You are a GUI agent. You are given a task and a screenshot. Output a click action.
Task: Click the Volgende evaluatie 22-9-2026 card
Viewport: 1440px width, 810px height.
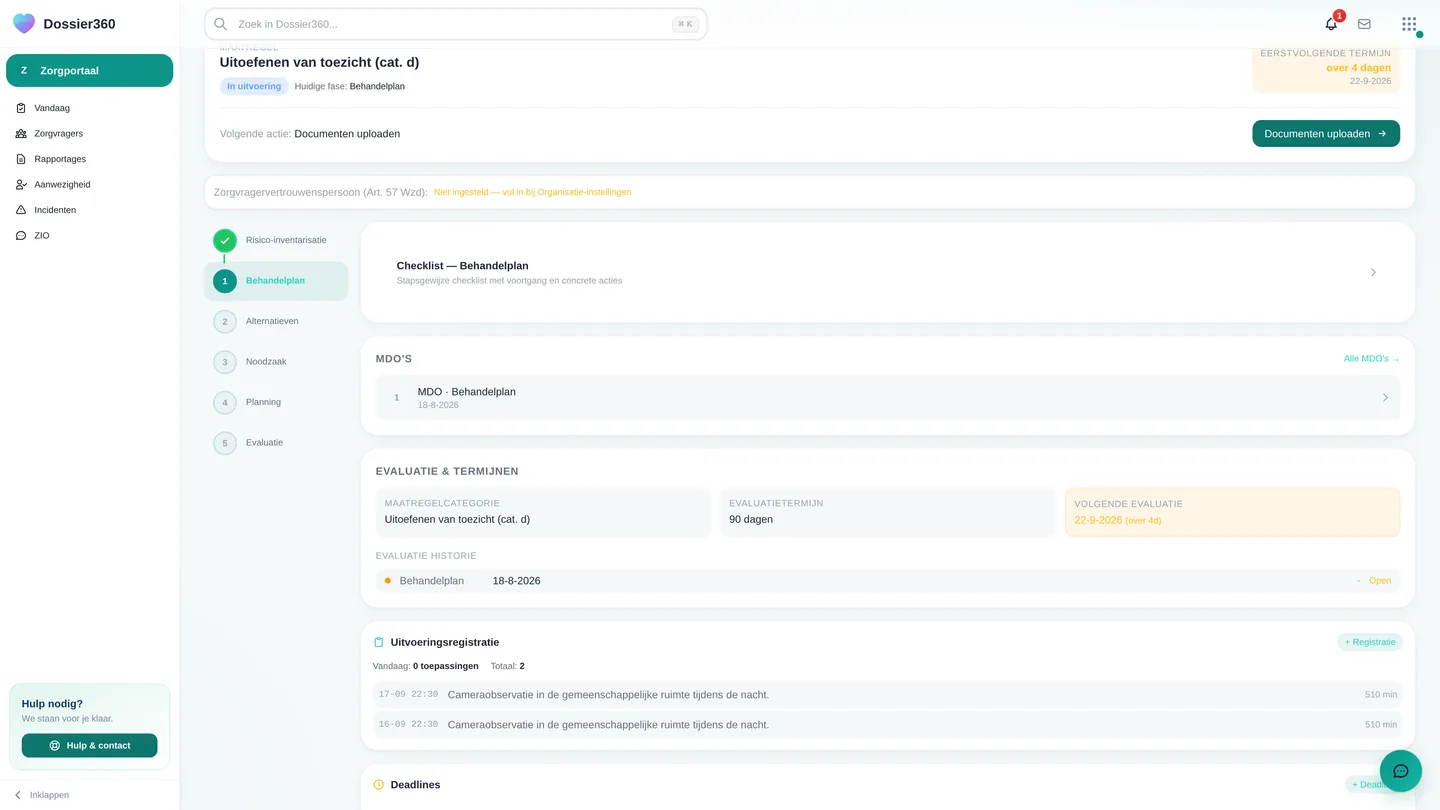click(1232, 512)
